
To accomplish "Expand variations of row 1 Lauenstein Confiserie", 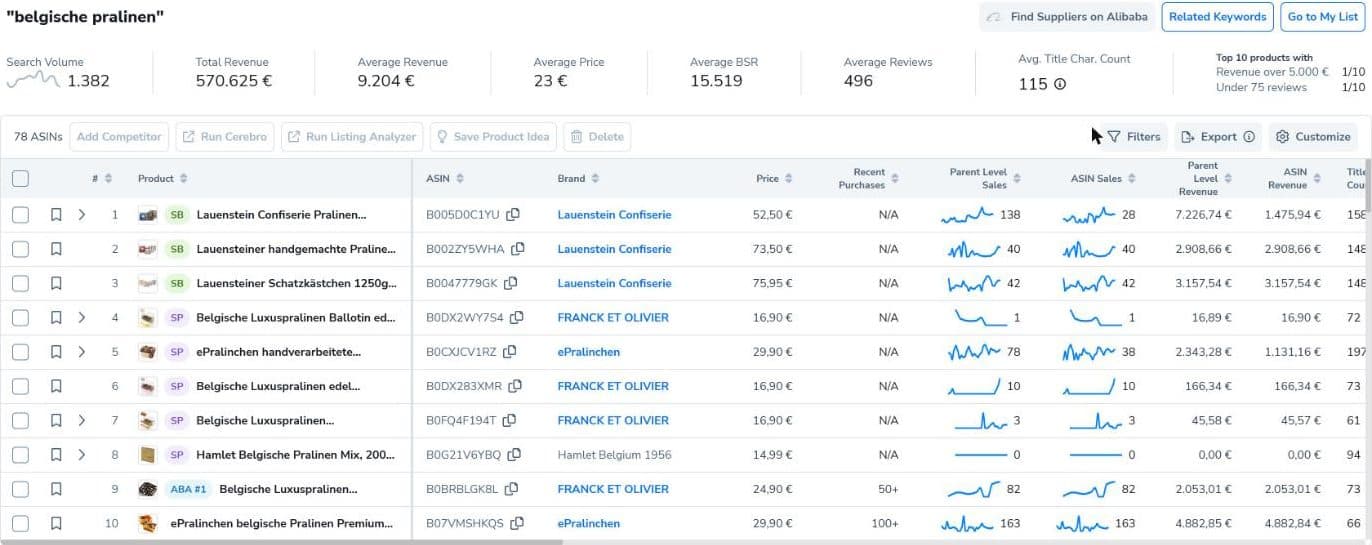I will pos(82,215).
